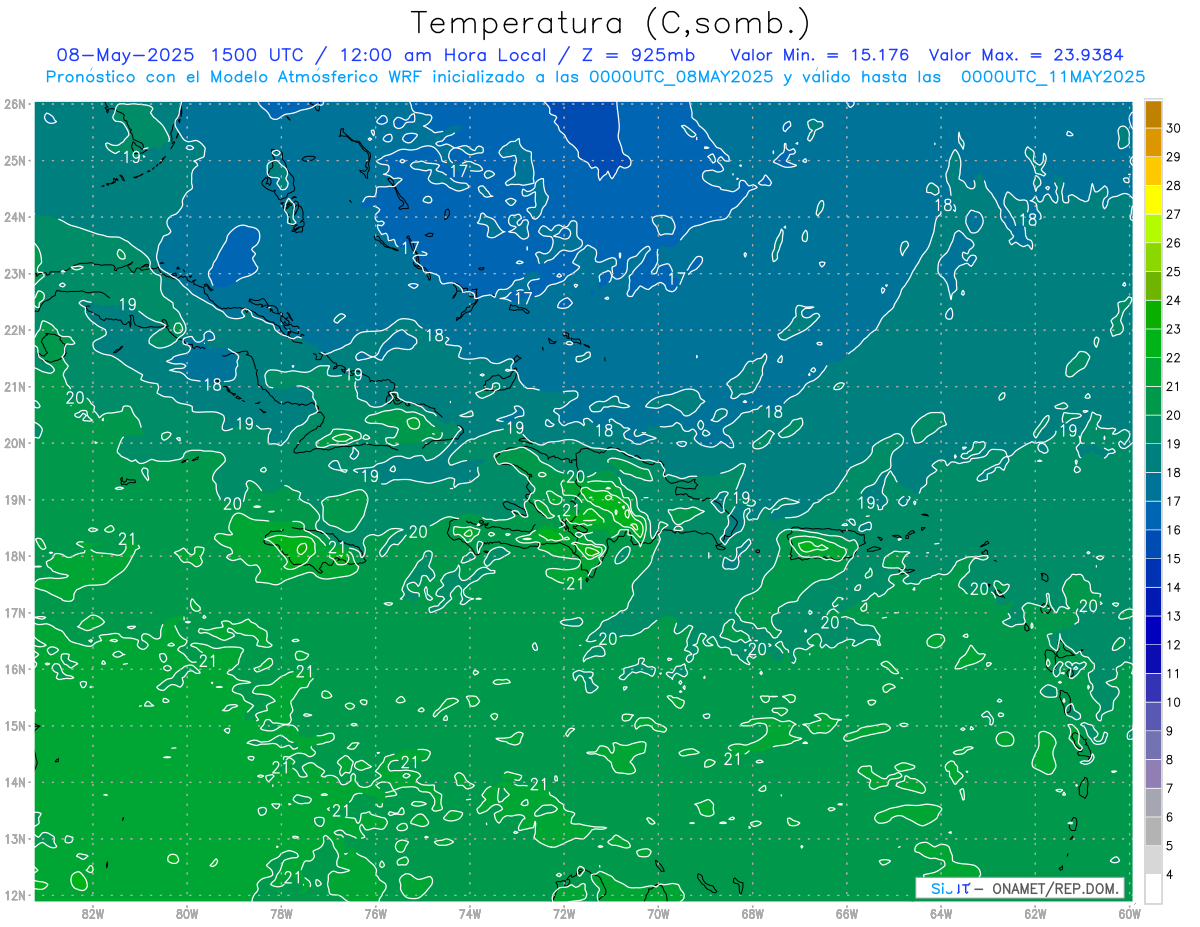Click the '16N' latitude axis label
This screenshot has width=1200, height=927.
[15, 669]
